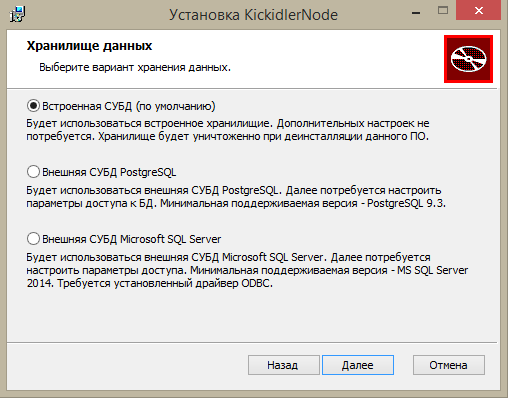
Task: Click the installer package icon in title bar
Action: tap(17, 14)
